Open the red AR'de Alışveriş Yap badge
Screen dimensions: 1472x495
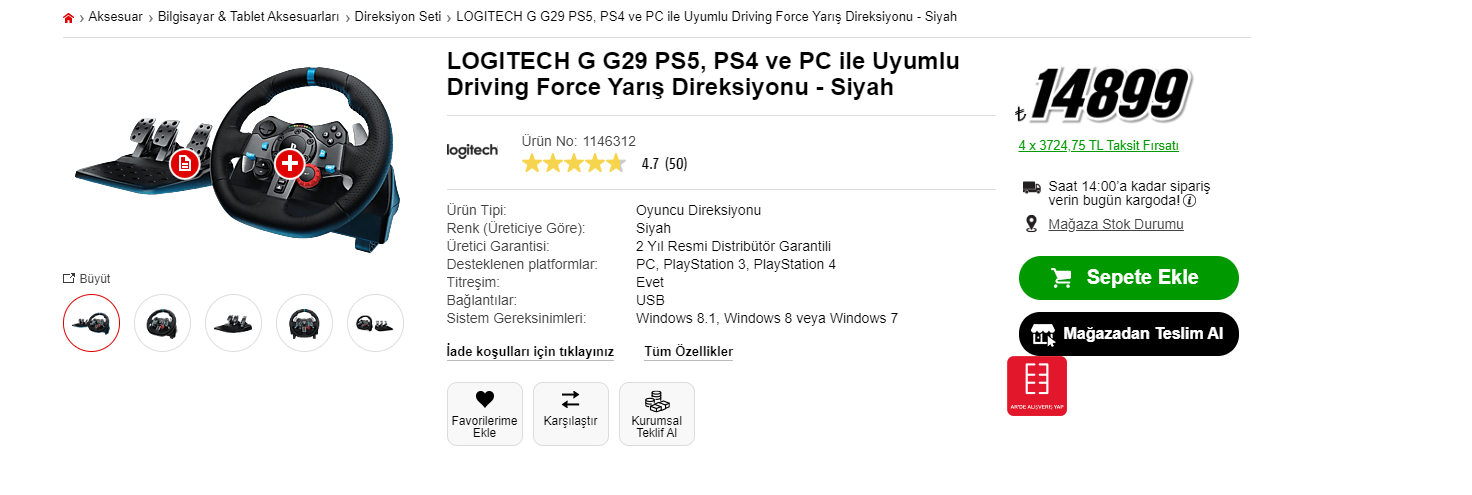click(x=1037, y=386)
